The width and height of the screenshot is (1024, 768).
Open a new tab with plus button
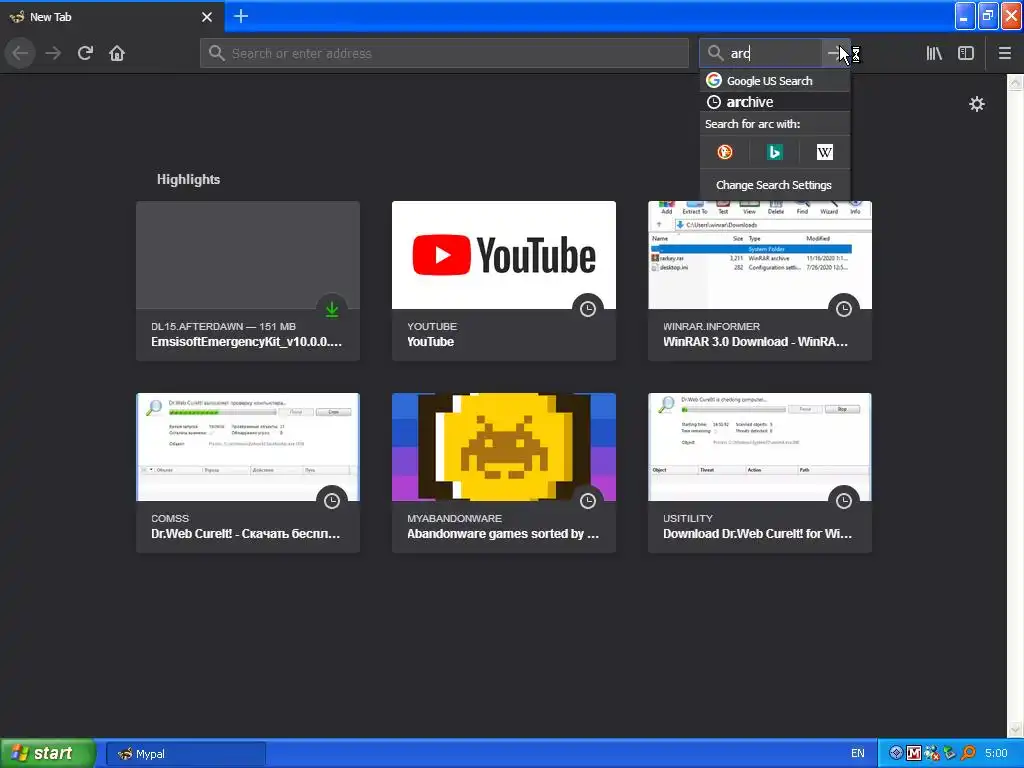pos(240,16)
